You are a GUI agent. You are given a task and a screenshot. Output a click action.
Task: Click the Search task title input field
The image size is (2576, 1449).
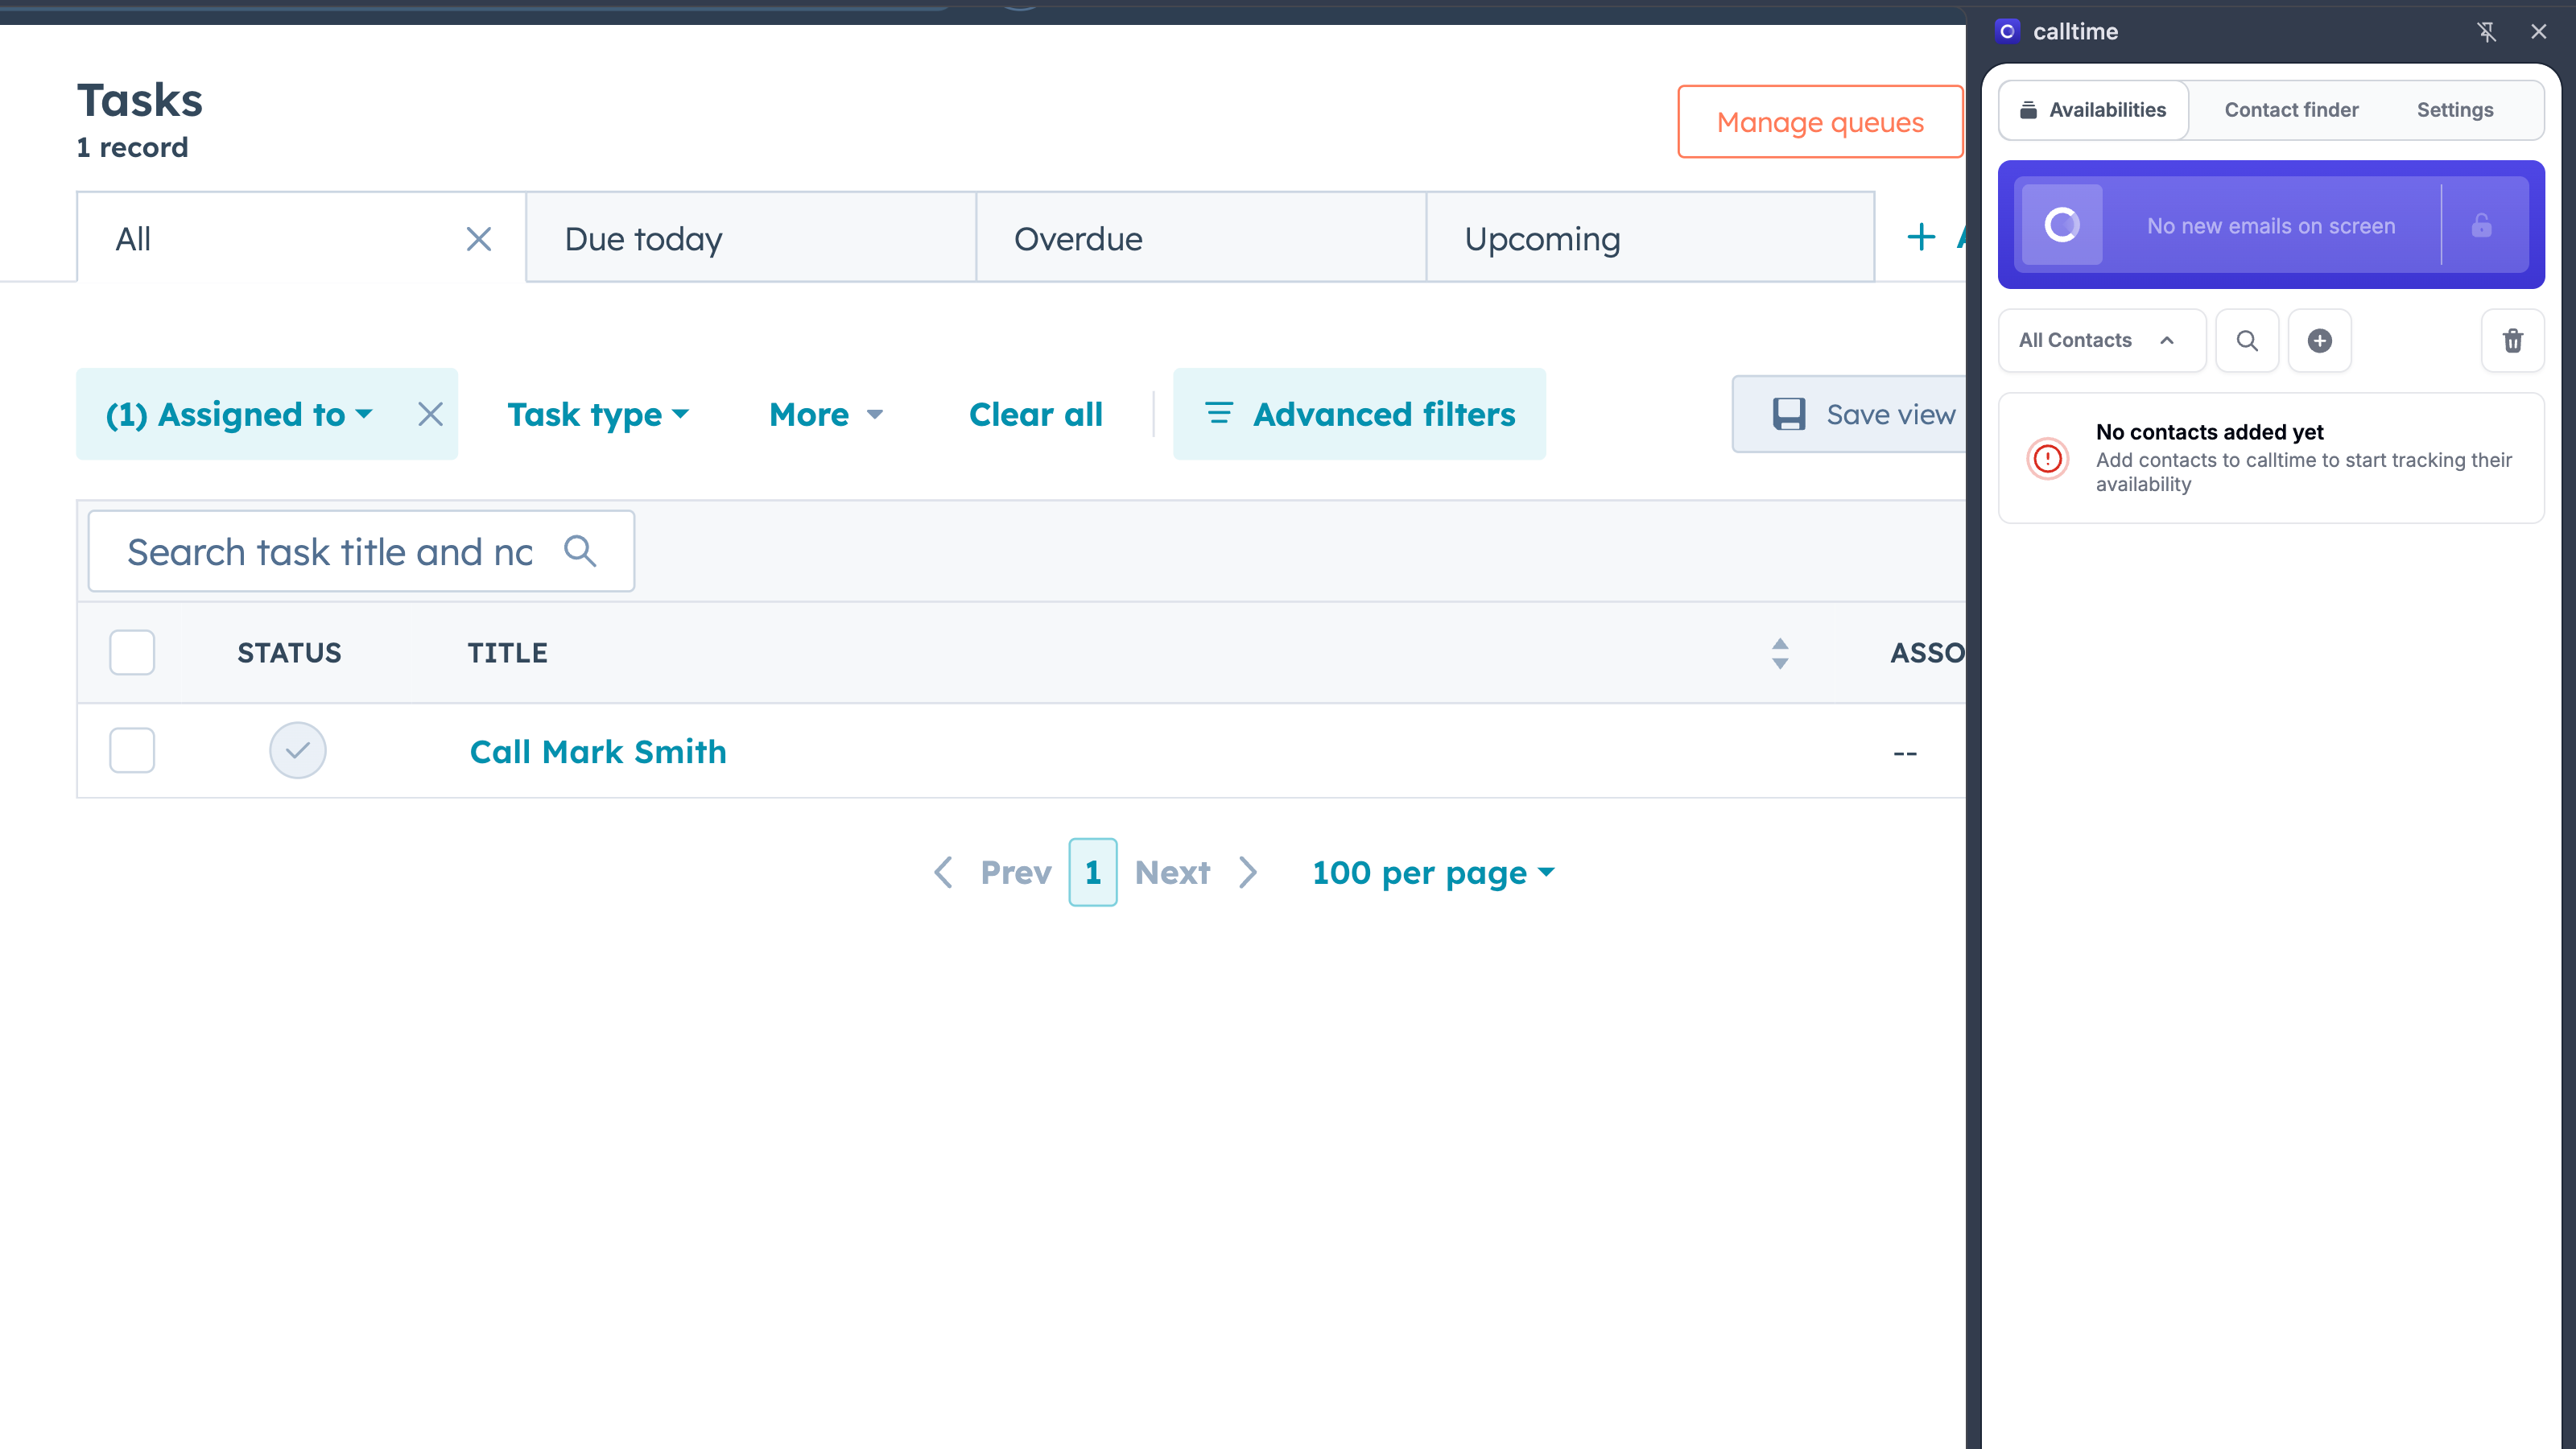(x=330, y=551)
